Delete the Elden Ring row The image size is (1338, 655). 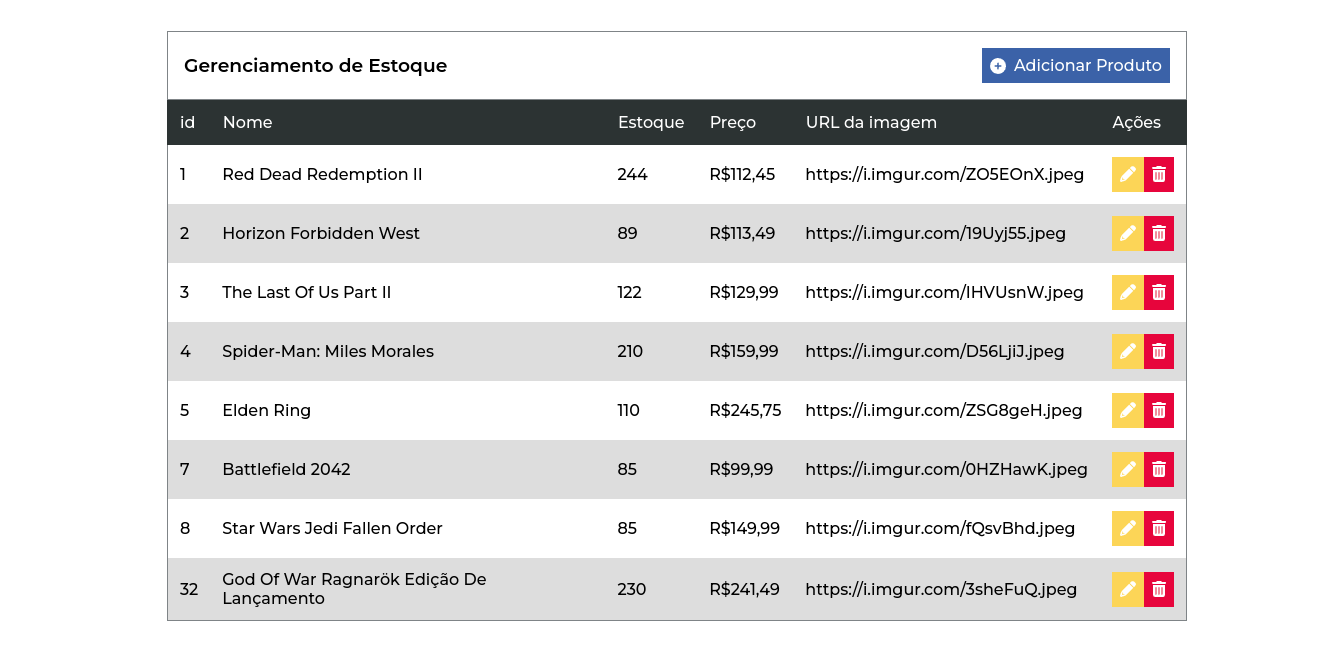point(1159,410)
